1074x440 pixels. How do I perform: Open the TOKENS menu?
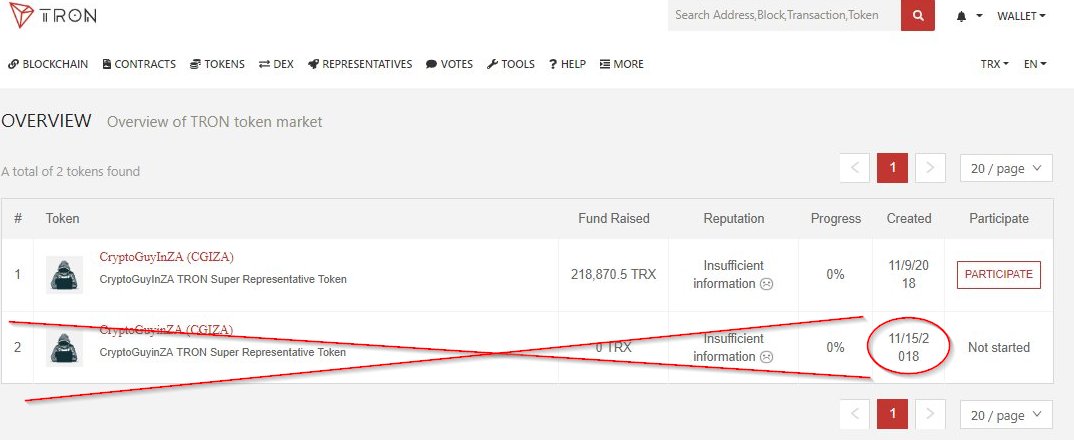217,64
